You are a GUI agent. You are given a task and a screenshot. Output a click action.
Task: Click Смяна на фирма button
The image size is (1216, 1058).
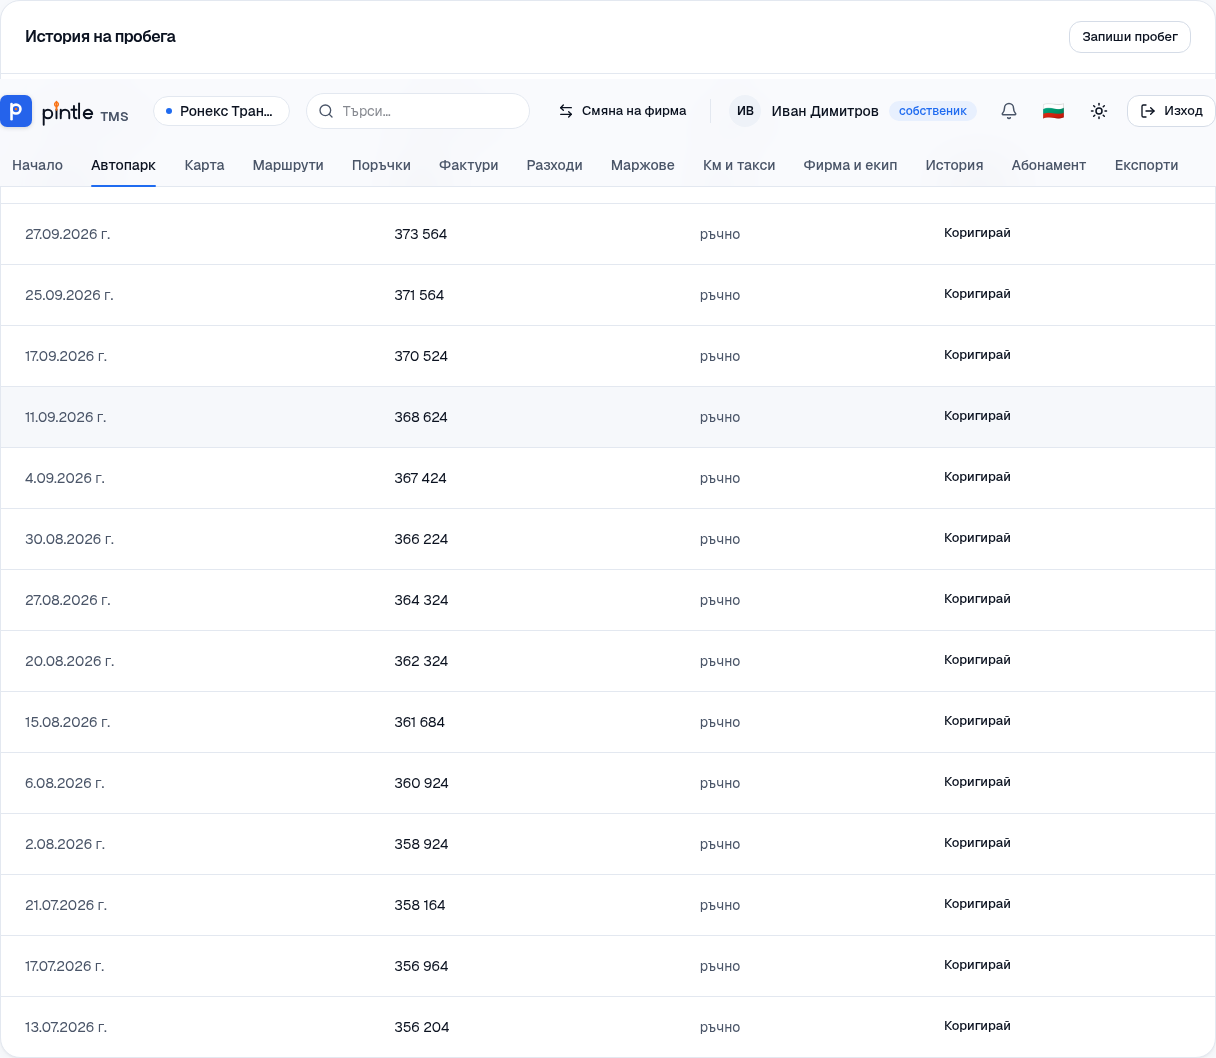(622, 111)
